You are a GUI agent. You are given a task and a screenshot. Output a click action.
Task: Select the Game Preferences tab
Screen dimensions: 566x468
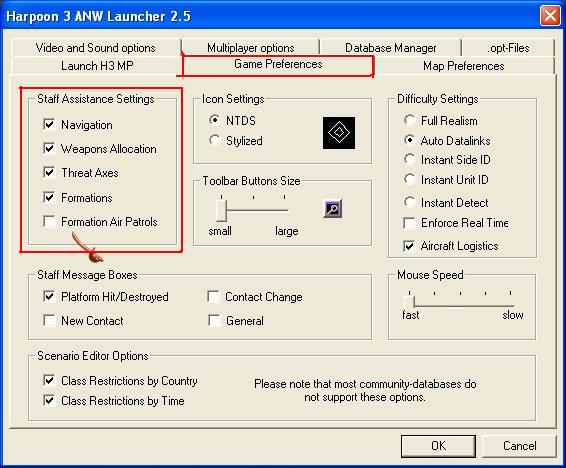click(278, 65)
